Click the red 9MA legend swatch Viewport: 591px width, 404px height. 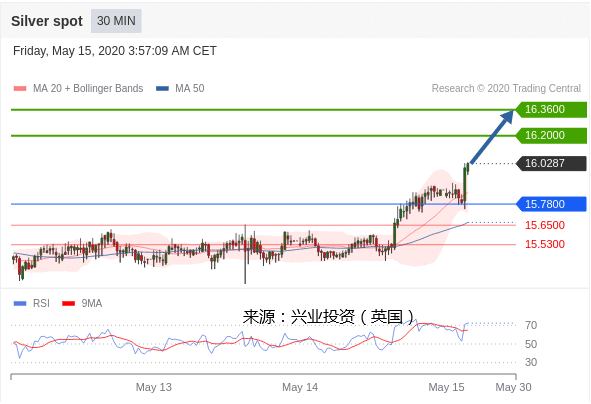tap(68, 303)
